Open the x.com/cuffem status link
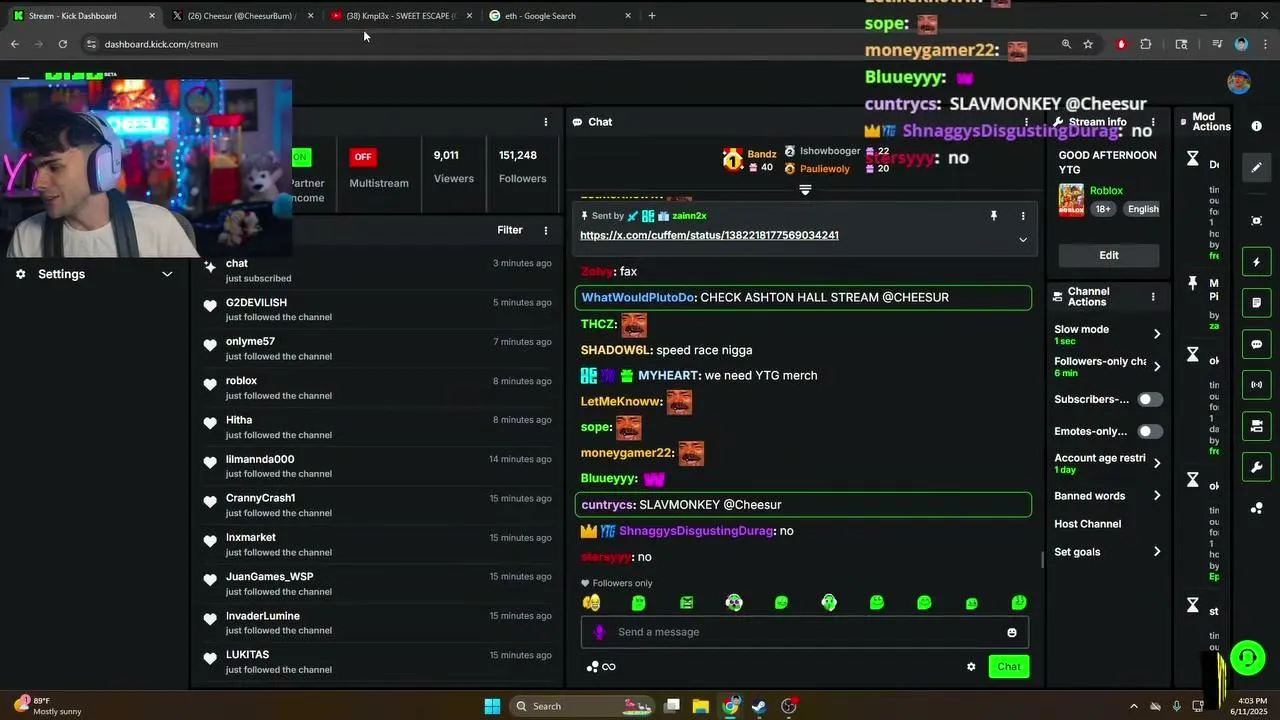1280x720 pixels. [709, 235]
